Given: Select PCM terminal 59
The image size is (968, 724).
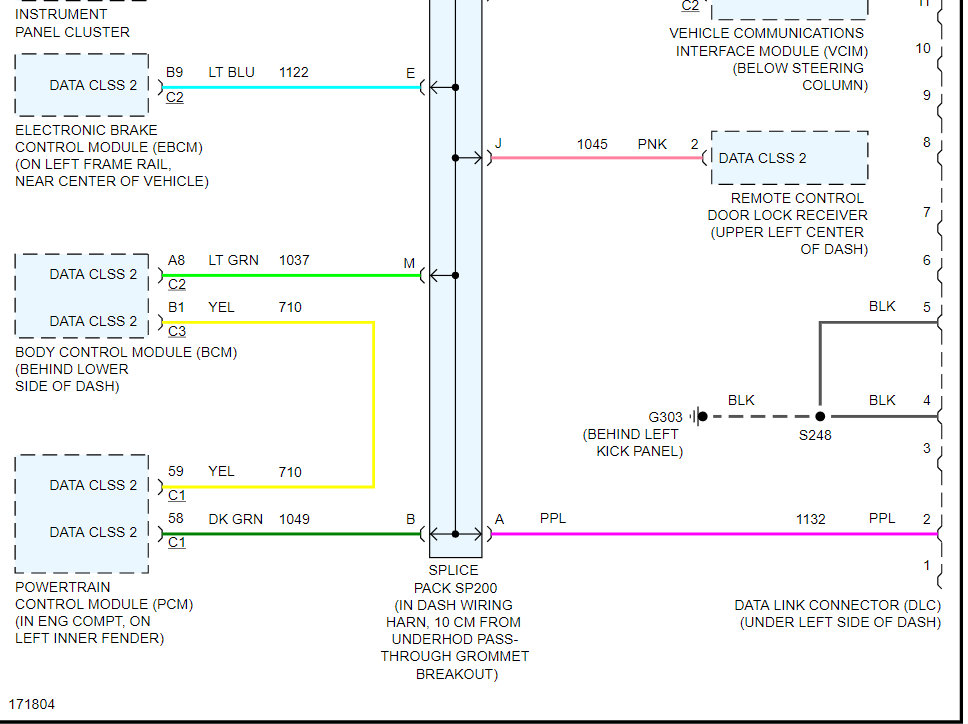Looking at the screenshot, I should (176, 472).
